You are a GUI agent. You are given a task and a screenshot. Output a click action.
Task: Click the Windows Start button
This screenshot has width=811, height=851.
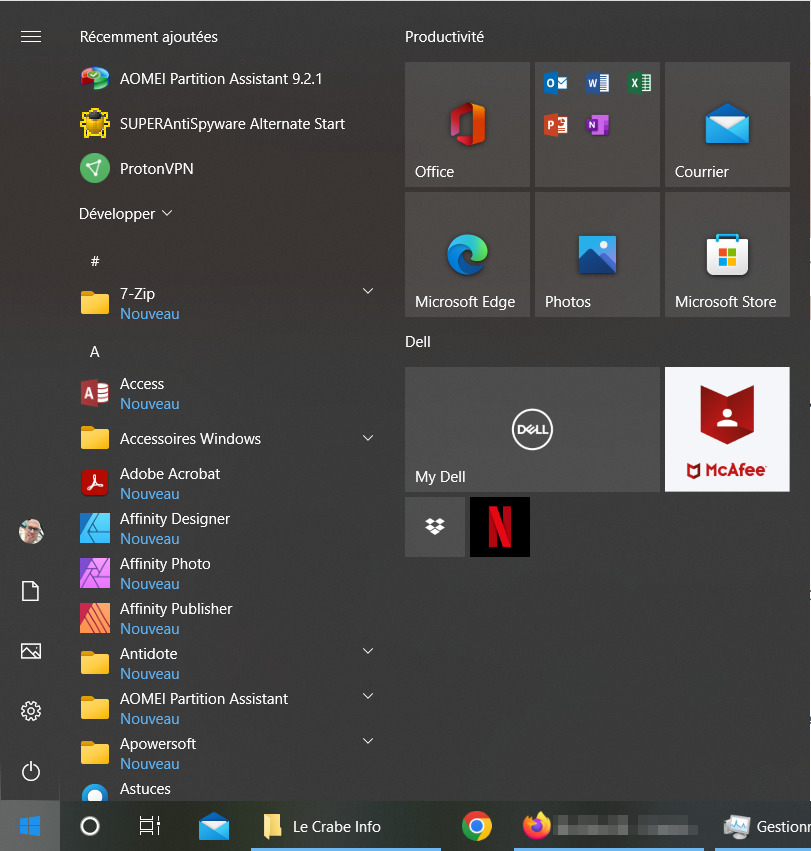[30, 826]
